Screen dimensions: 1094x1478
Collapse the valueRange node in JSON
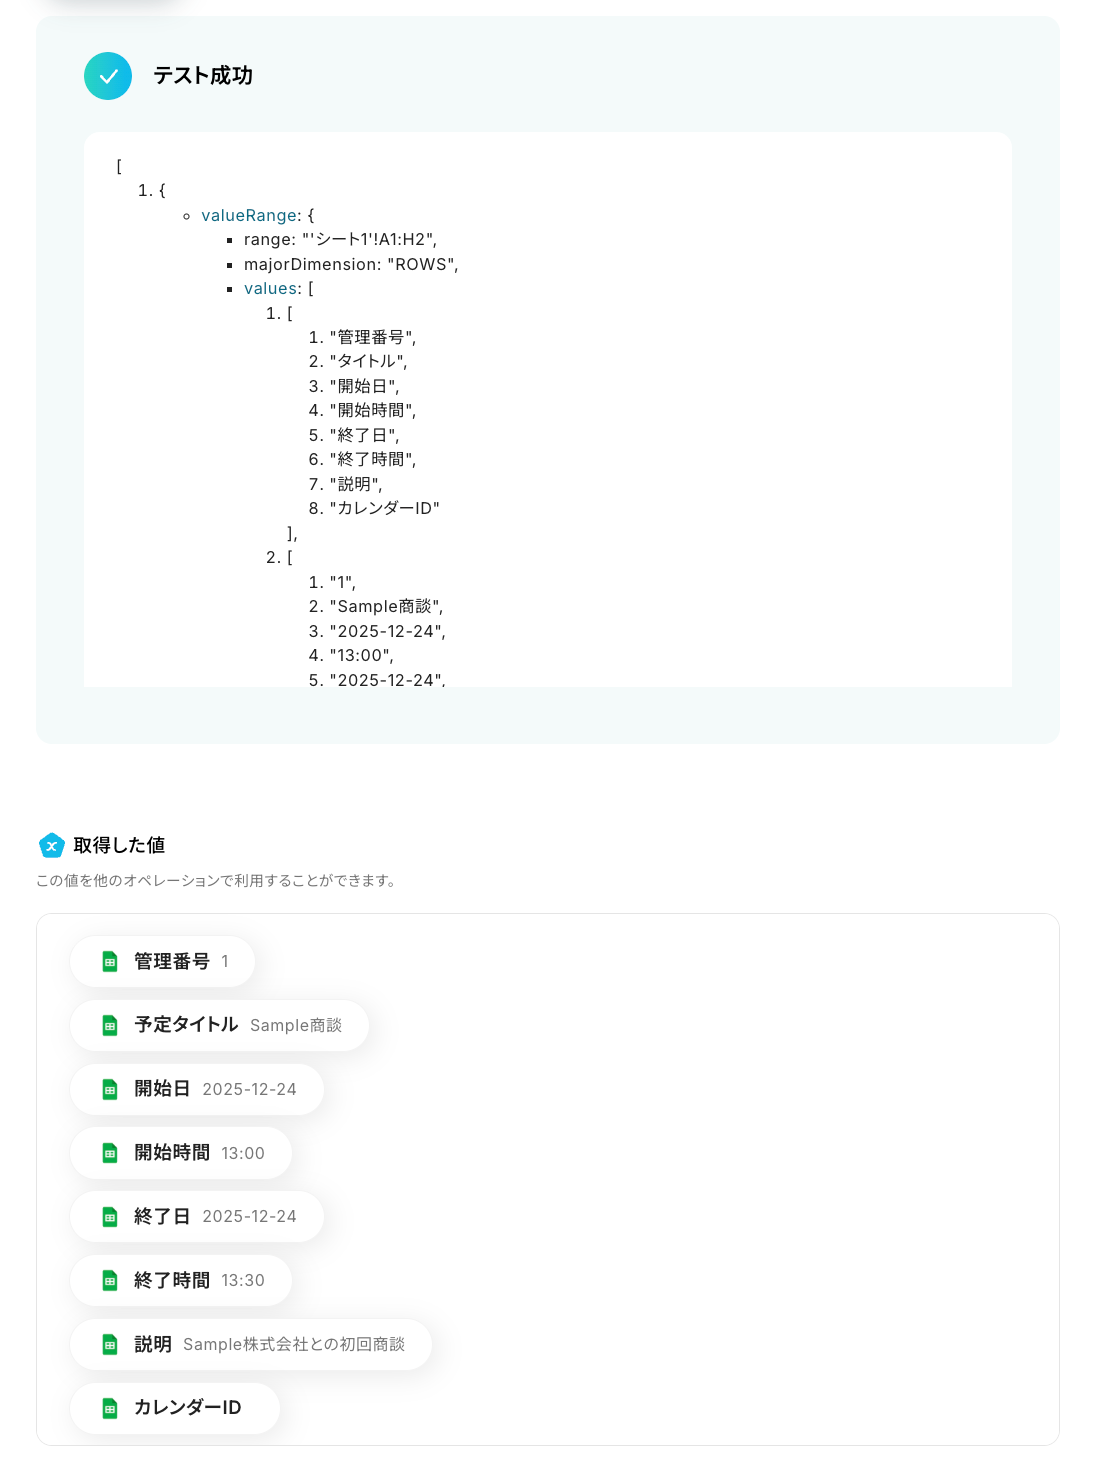(x=249, y=215)
